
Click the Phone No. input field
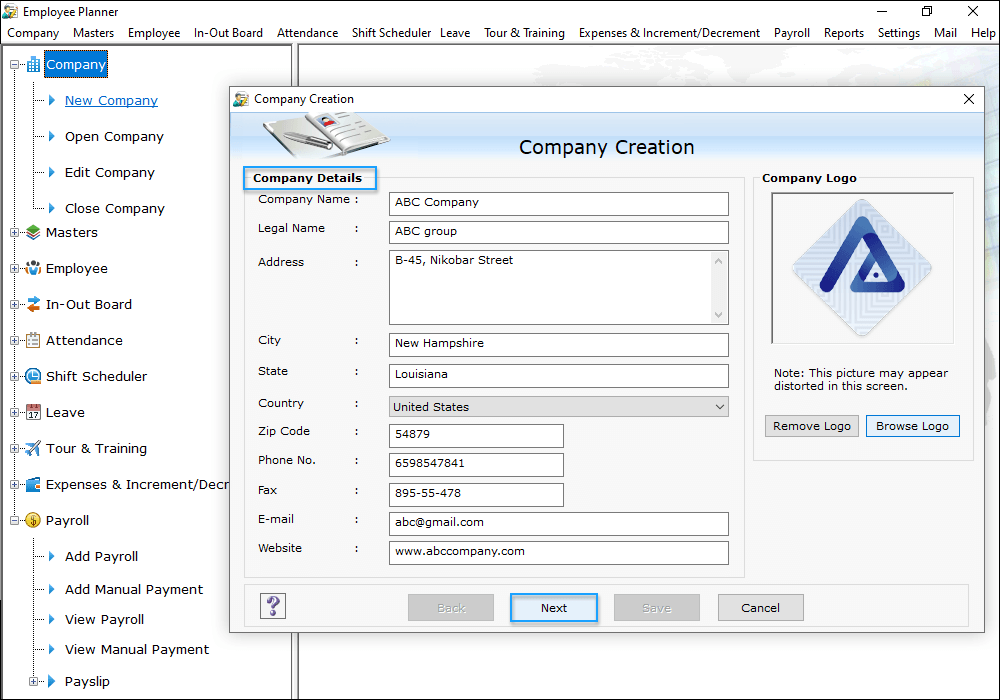476,465
